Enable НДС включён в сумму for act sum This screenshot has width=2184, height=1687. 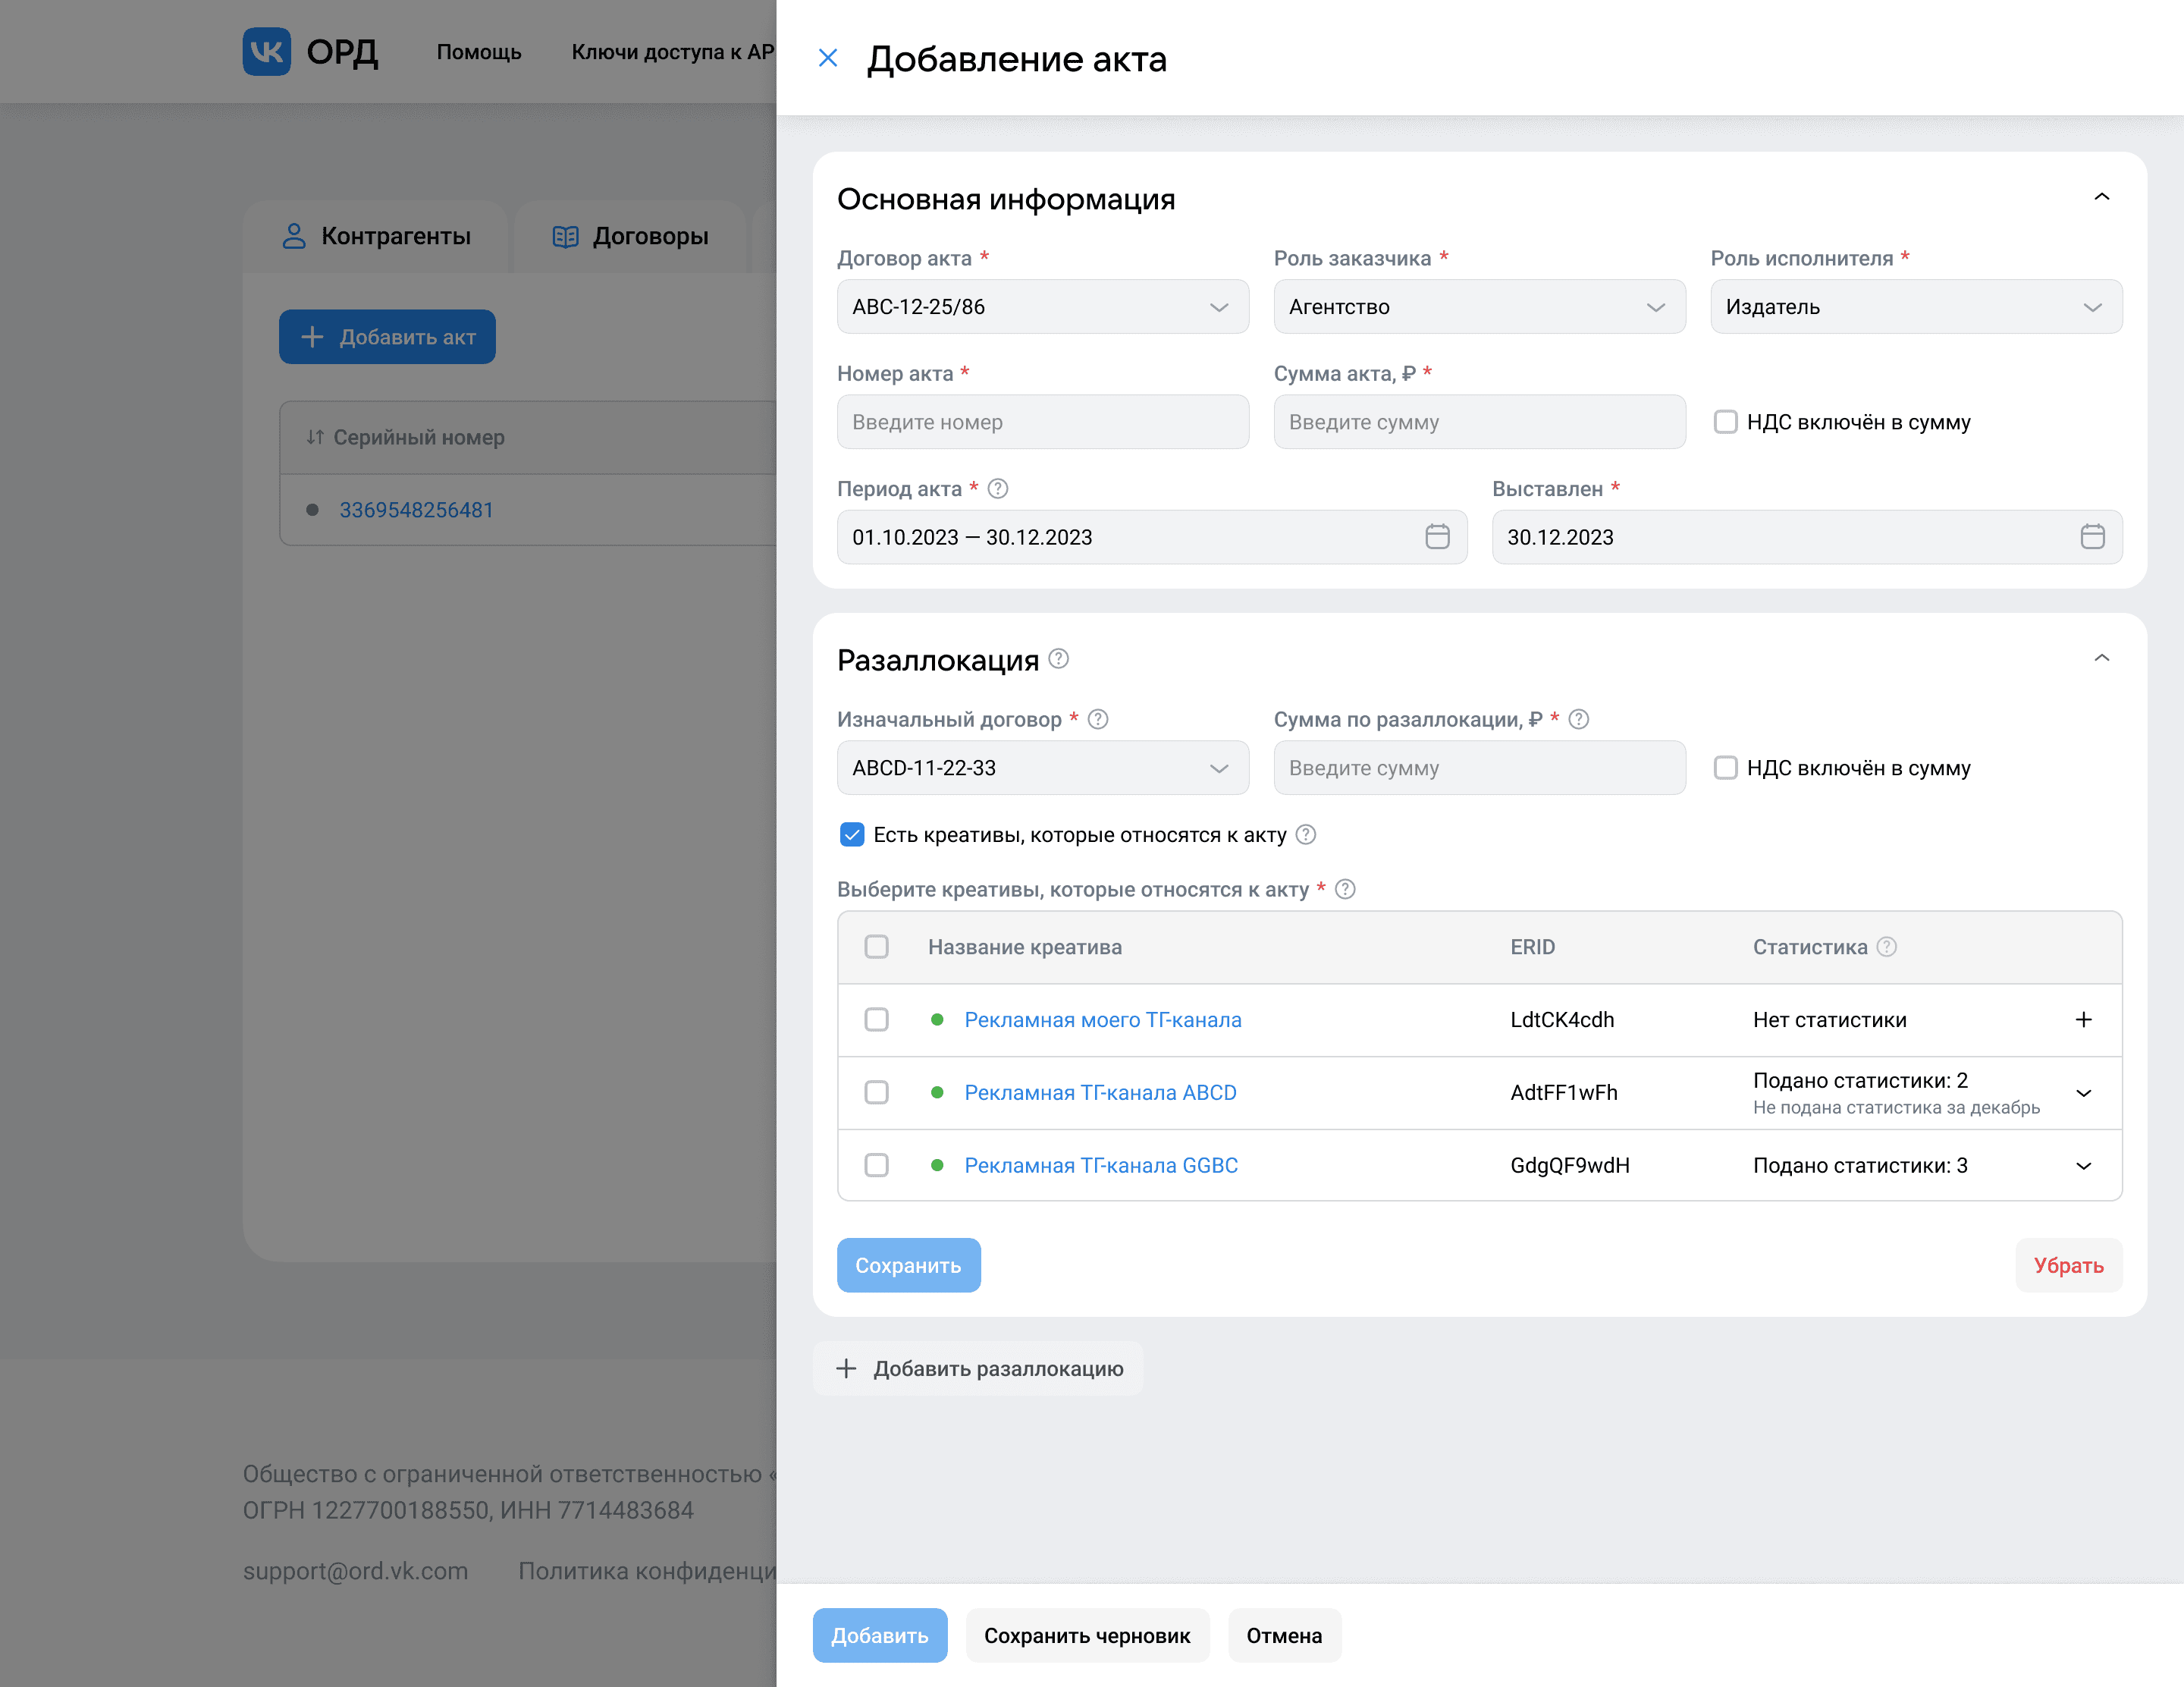(x=1725, y=422)
